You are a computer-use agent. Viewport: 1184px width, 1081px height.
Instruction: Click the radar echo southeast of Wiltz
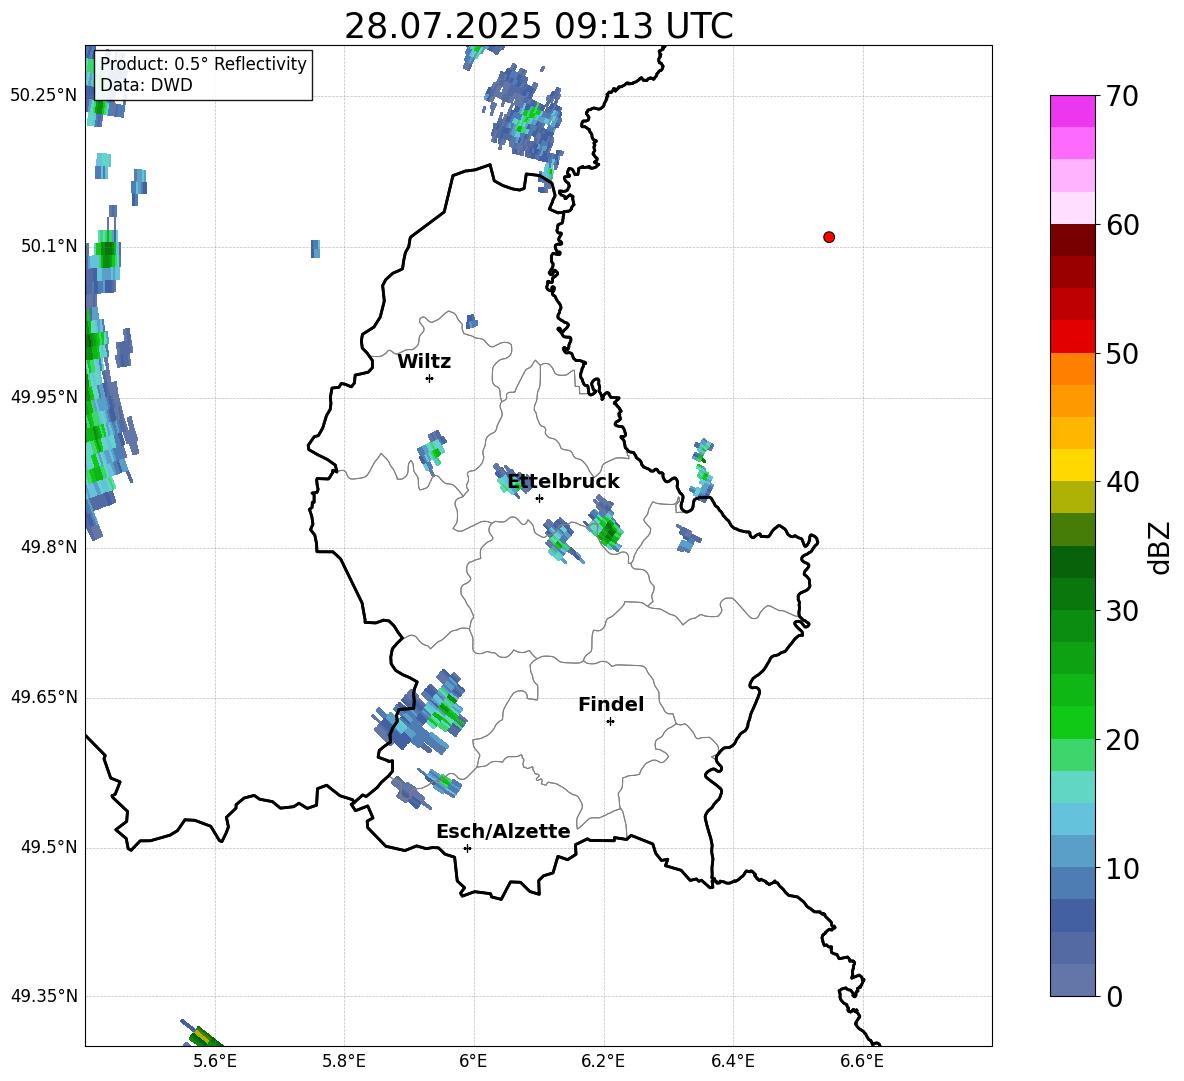click(x=432, y=451)
